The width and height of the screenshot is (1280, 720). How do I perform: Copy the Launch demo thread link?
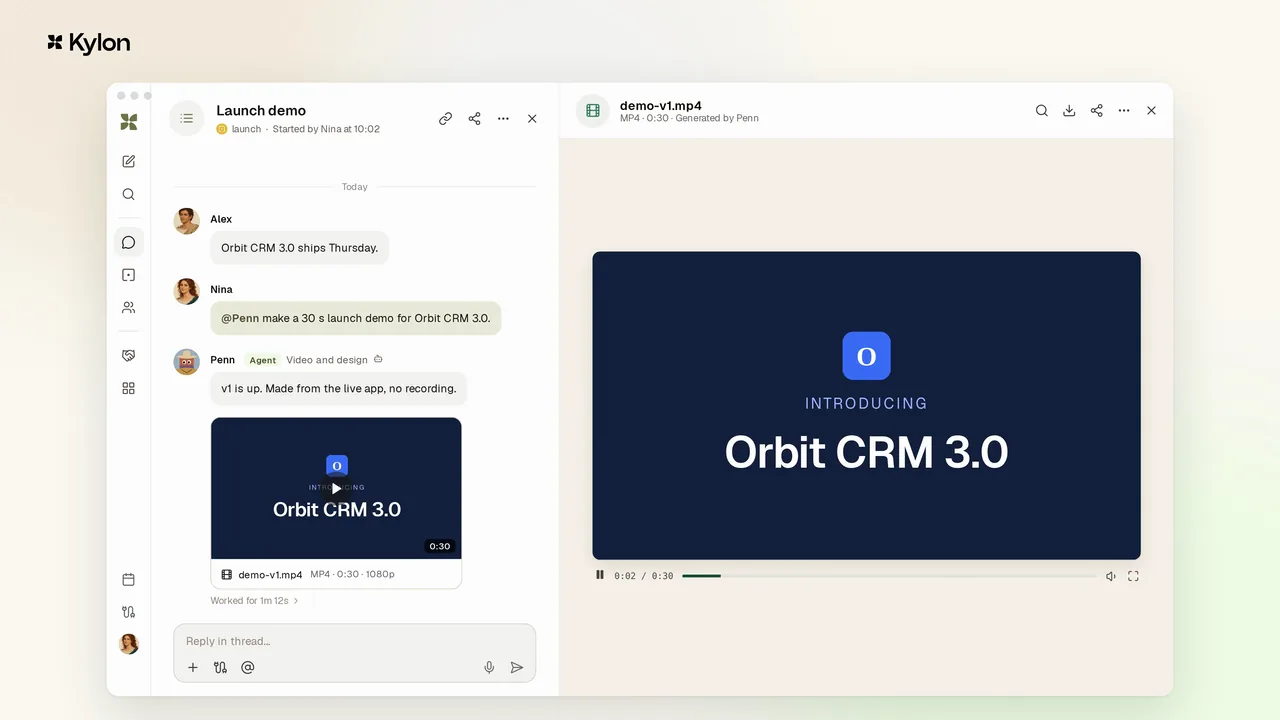tap(445, 118)
